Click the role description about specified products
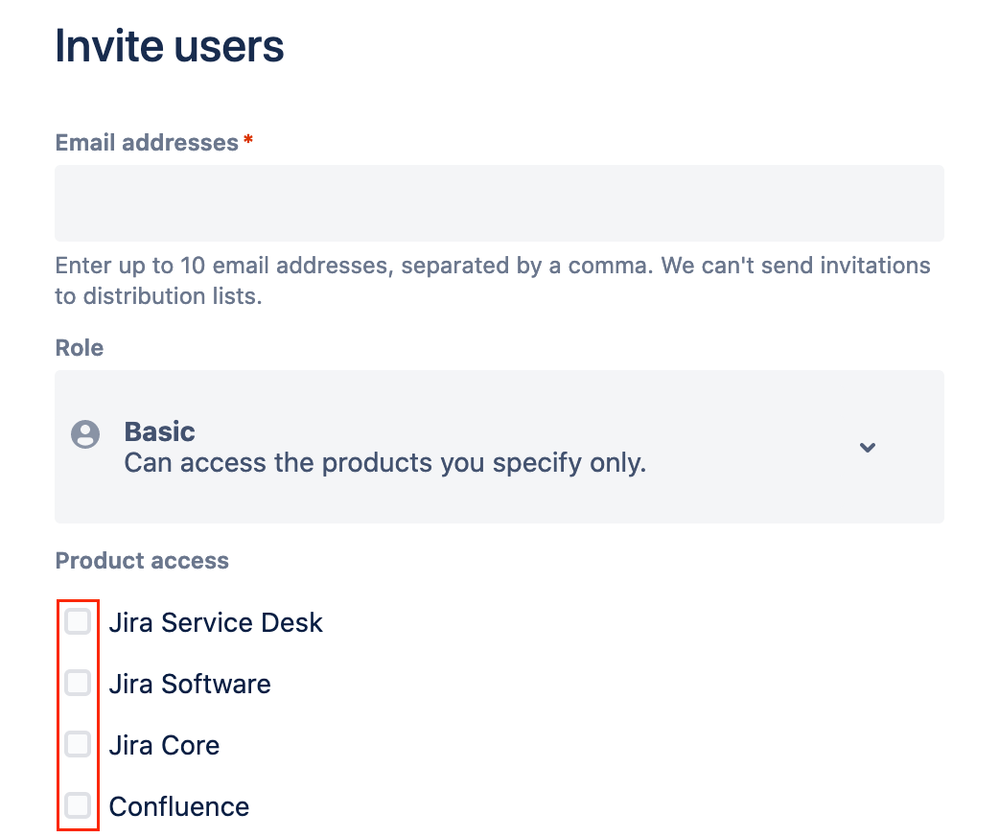The height and width of the screenshot is (838, 999). pyautogui.click(x=385, y=463)
